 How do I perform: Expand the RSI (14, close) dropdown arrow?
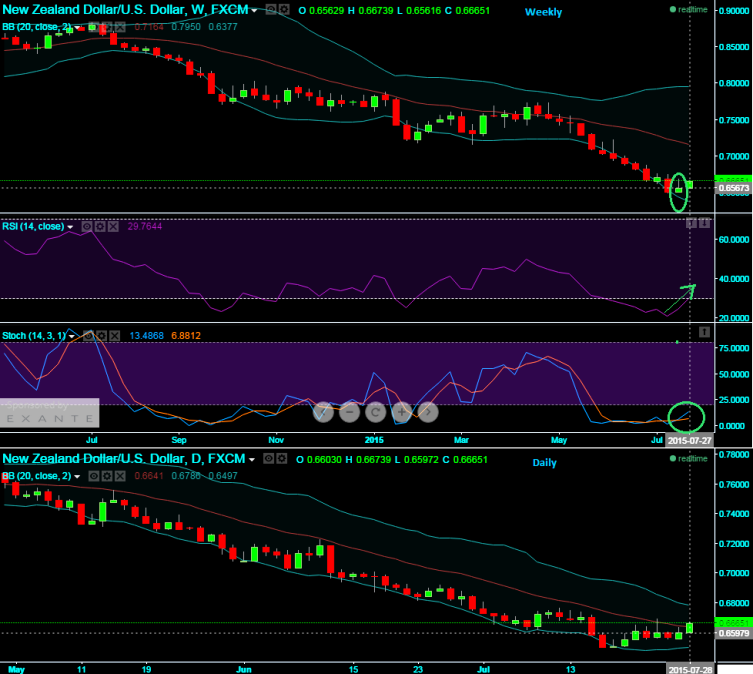[x=71, y=227]
